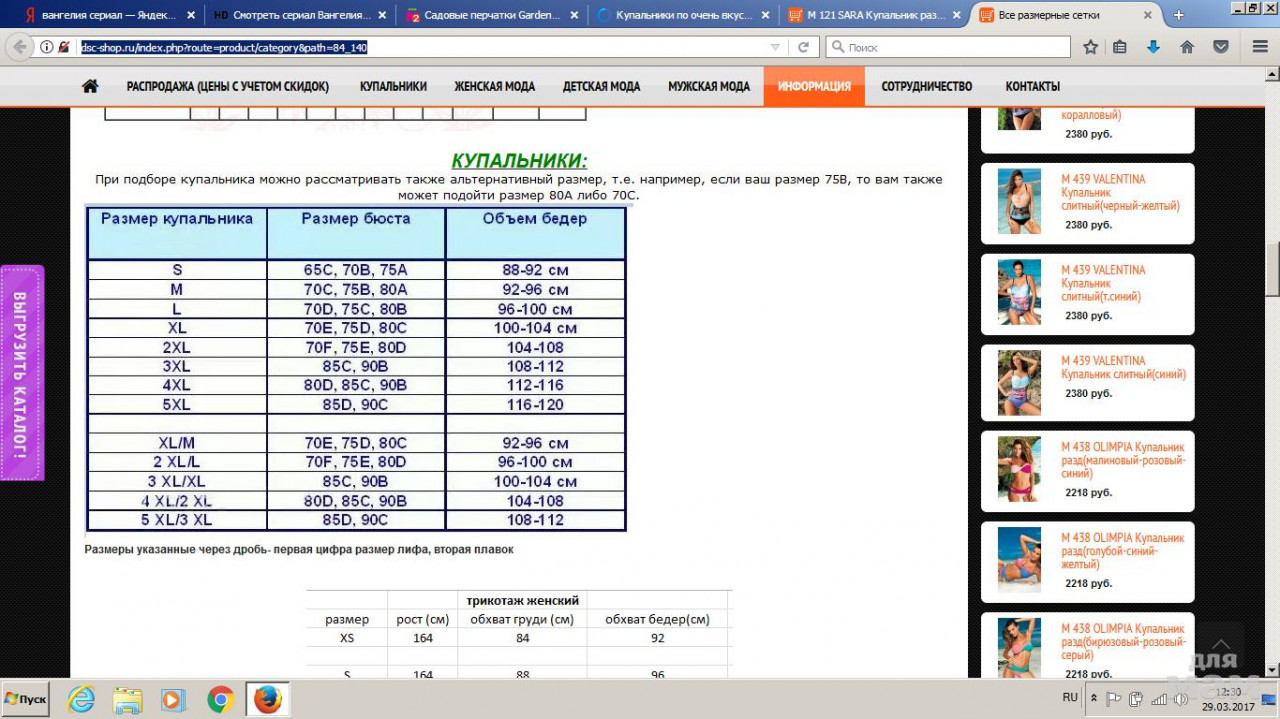Click the site home icon in navigation bar
Image resolution: width=1280 pixels, height=719 pixels.
[x=90, y=87]
